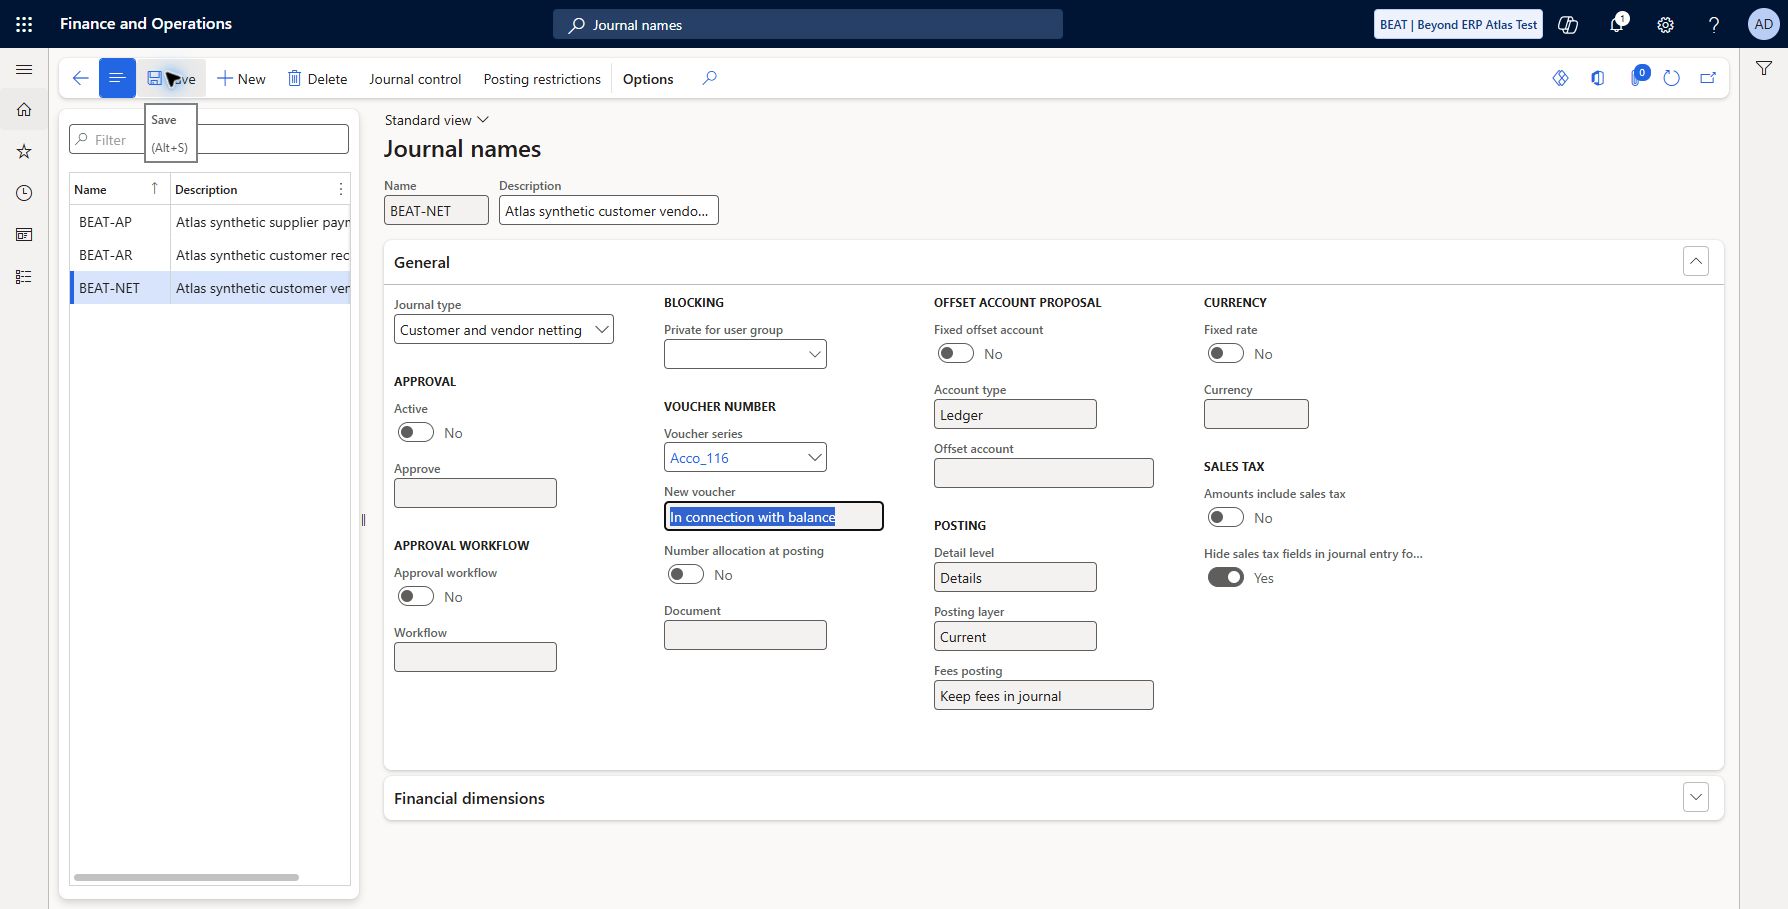1788x909 pixels.
Task: Collapse the General section
Action: [x=1696, y=262]
